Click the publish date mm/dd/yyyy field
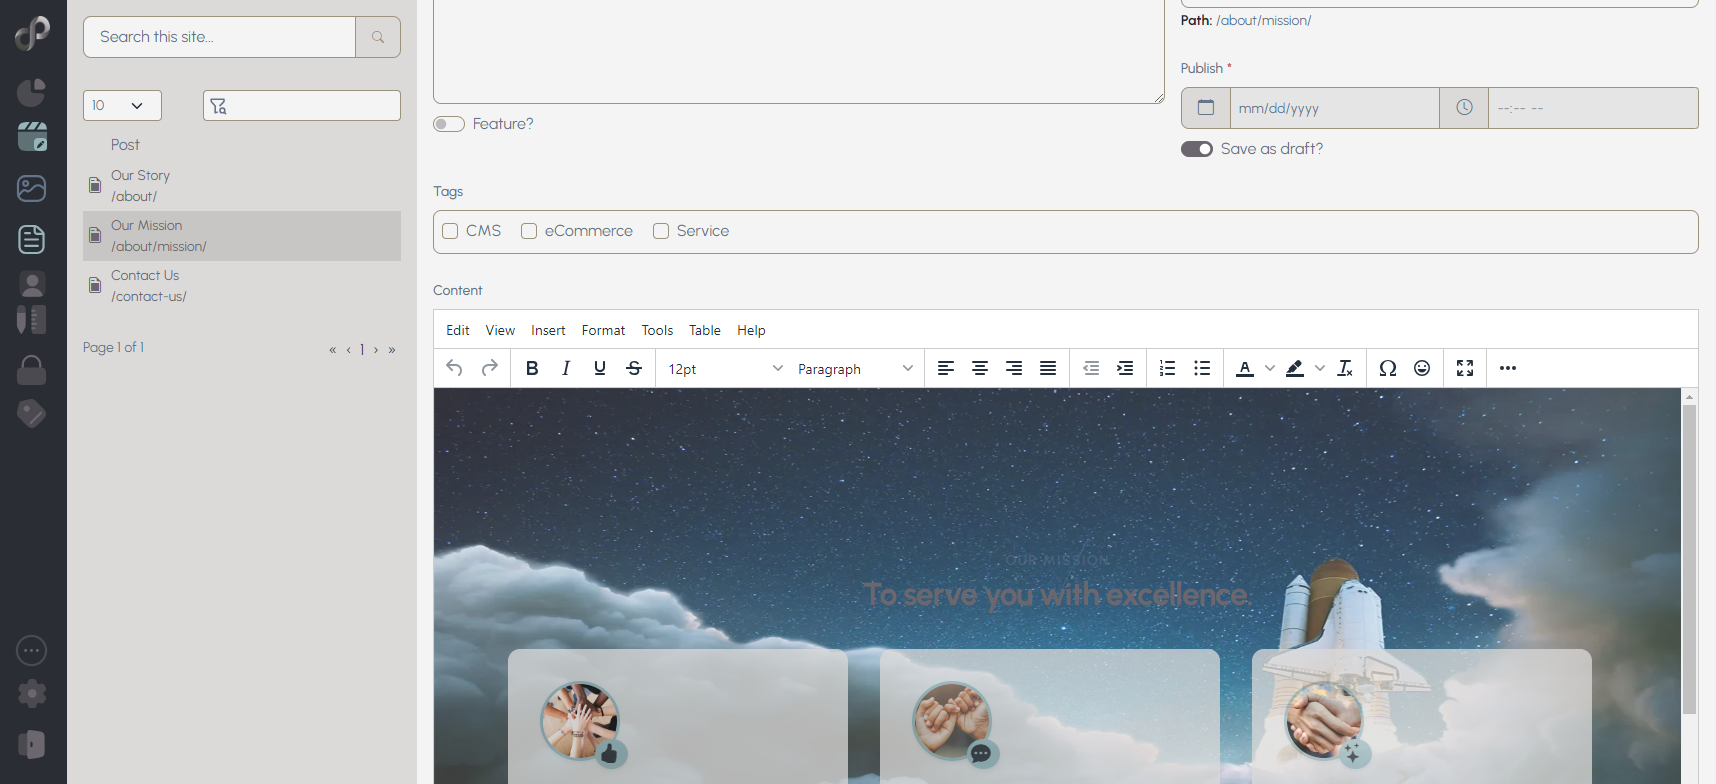The width and height of the screenshot is (1716, 784). (1335, 108)
